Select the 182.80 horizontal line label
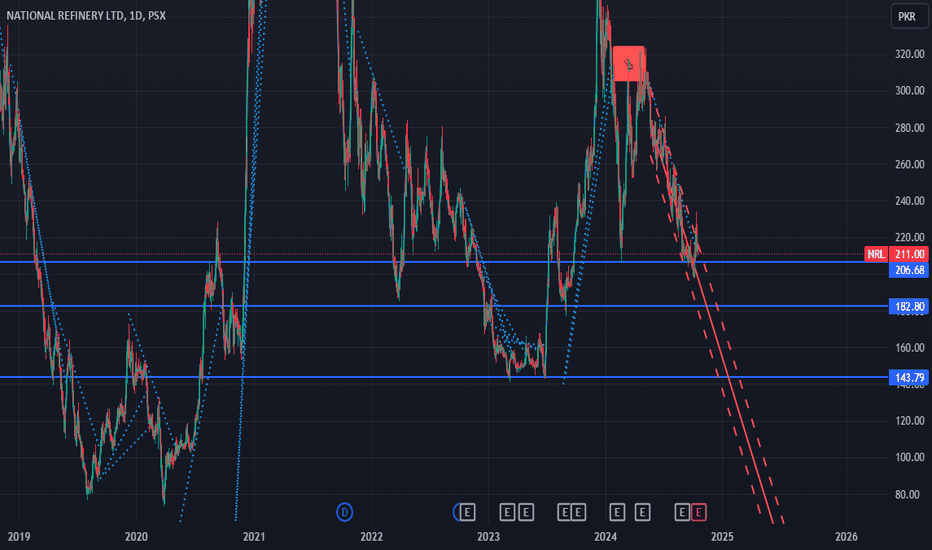 909,307
